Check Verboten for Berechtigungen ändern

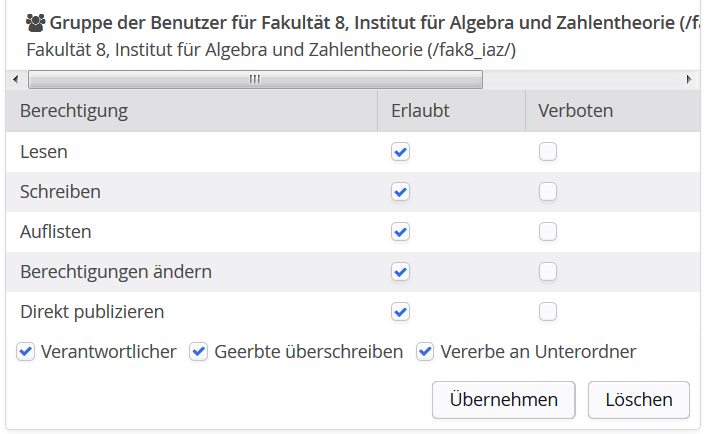(x=548, y=272)
